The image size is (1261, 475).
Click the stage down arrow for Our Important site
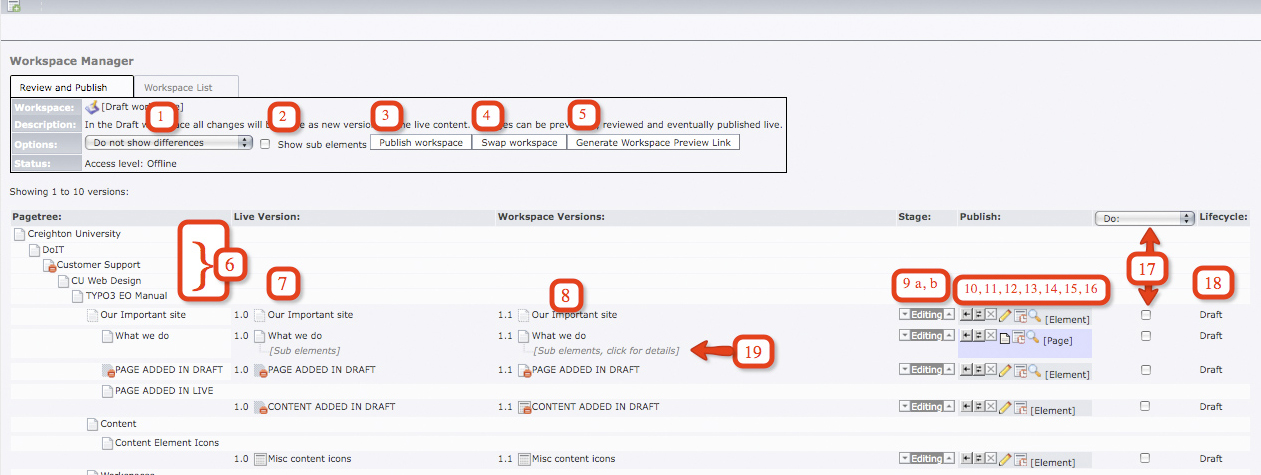click(x=905, y=315)
